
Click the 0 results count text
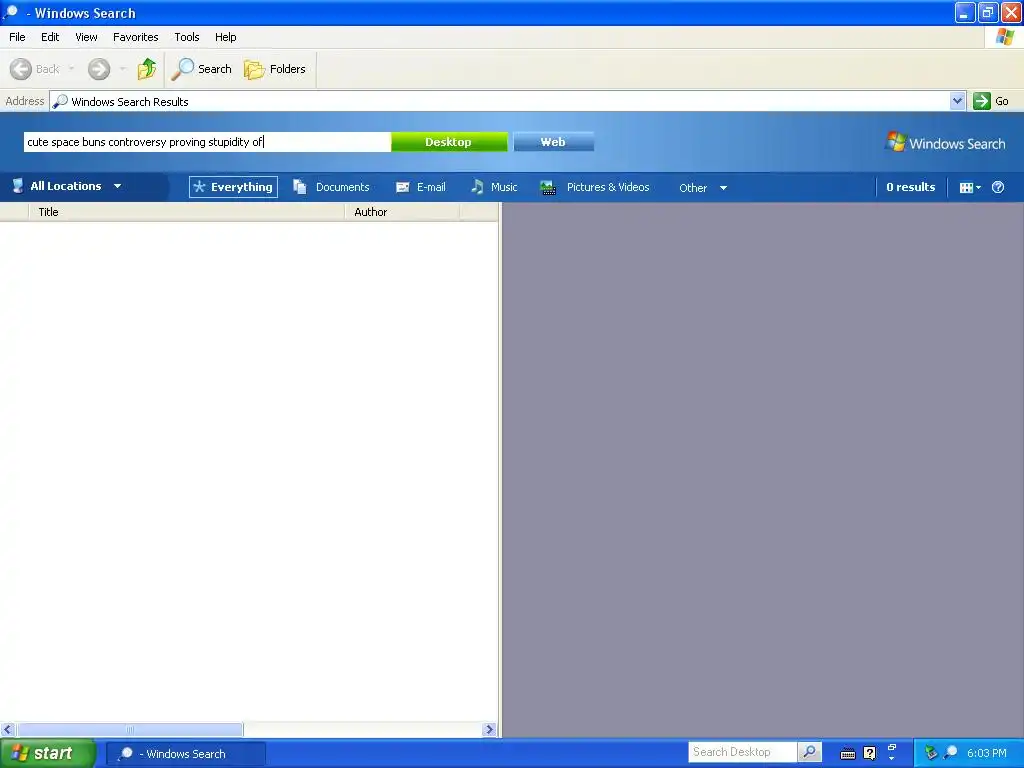(911, 187)
